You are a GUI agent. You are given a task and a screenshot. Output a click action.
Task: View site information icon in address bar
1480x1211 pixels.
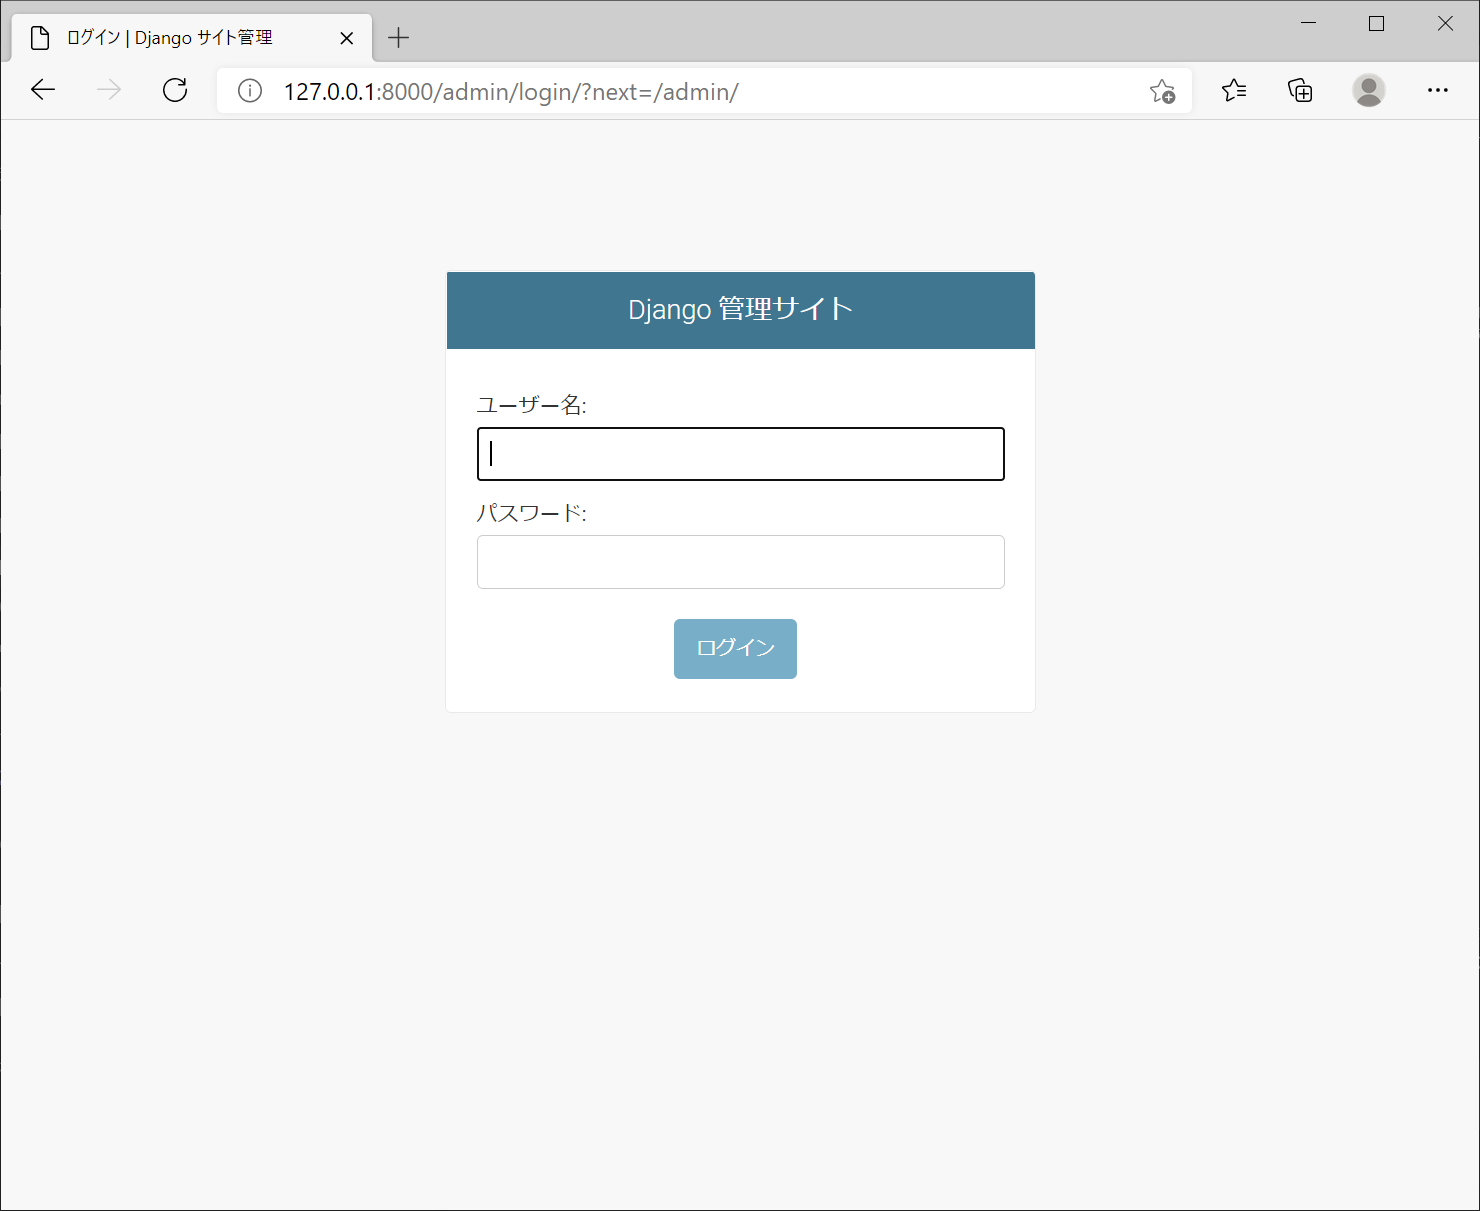click(250, 91)
